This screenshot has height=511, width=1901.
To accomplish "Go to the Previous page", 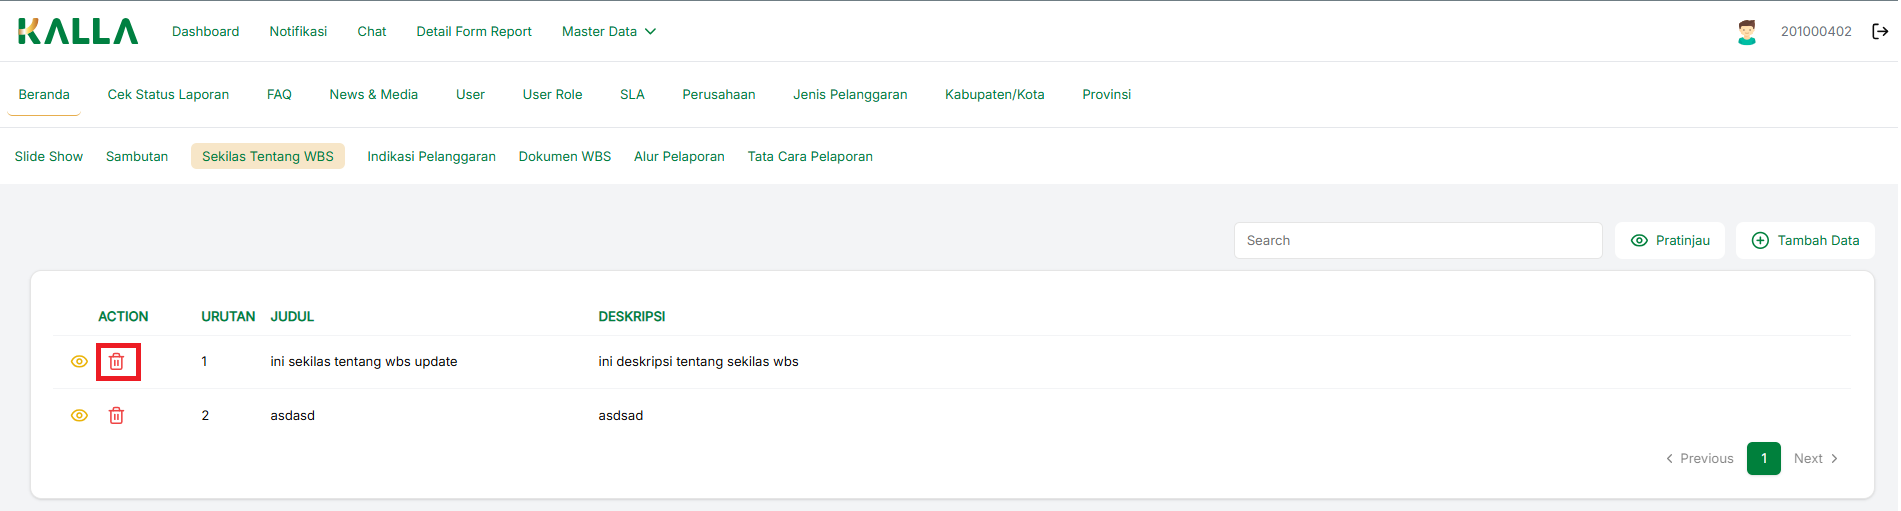I will click(x=1699, y=459).
